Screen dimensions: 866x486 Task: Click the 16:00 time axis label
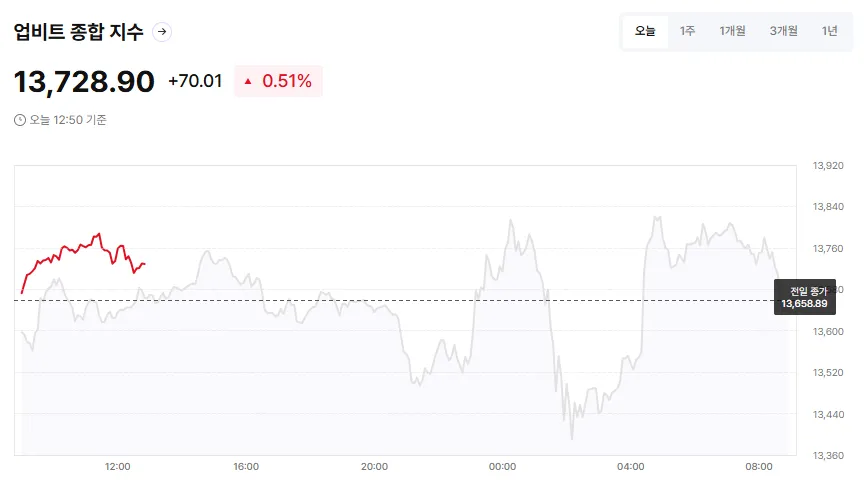246,467
